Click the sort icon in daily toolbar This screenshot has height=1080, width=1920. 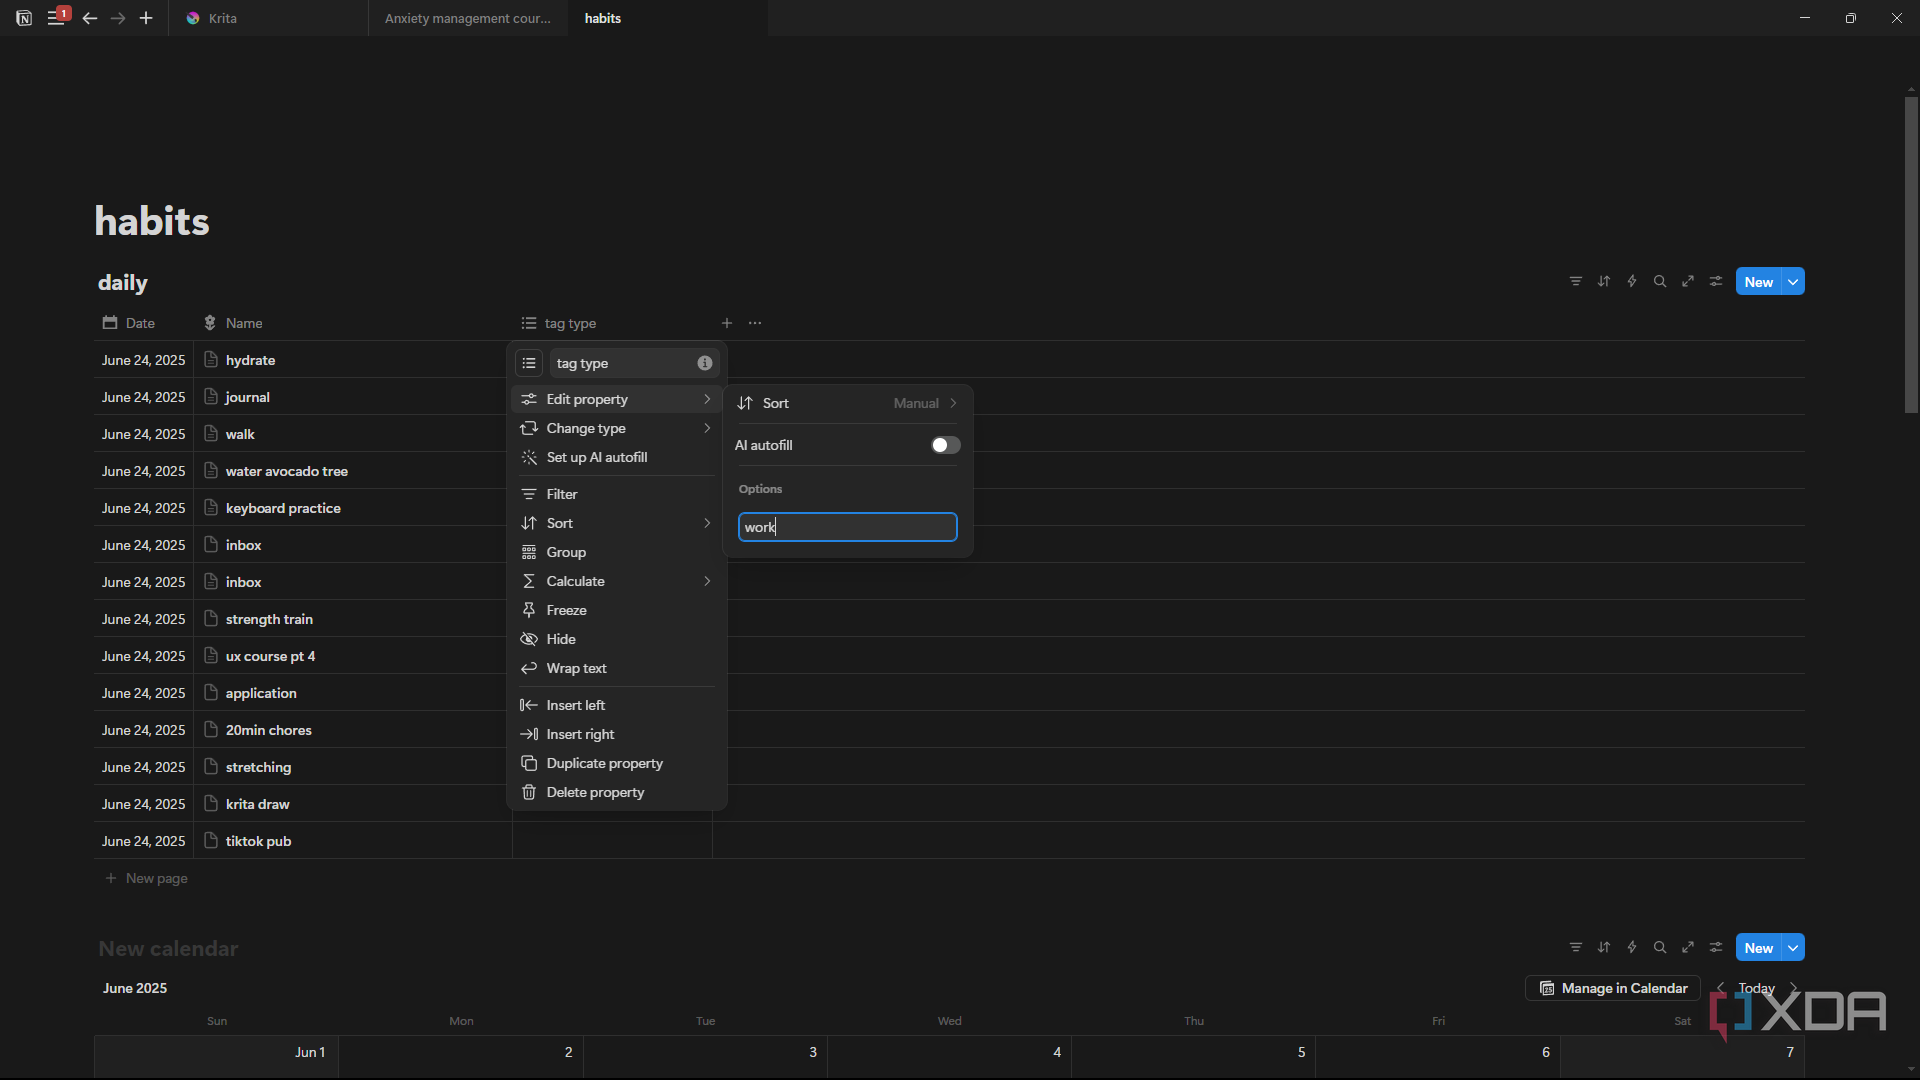coord(1604,282)
